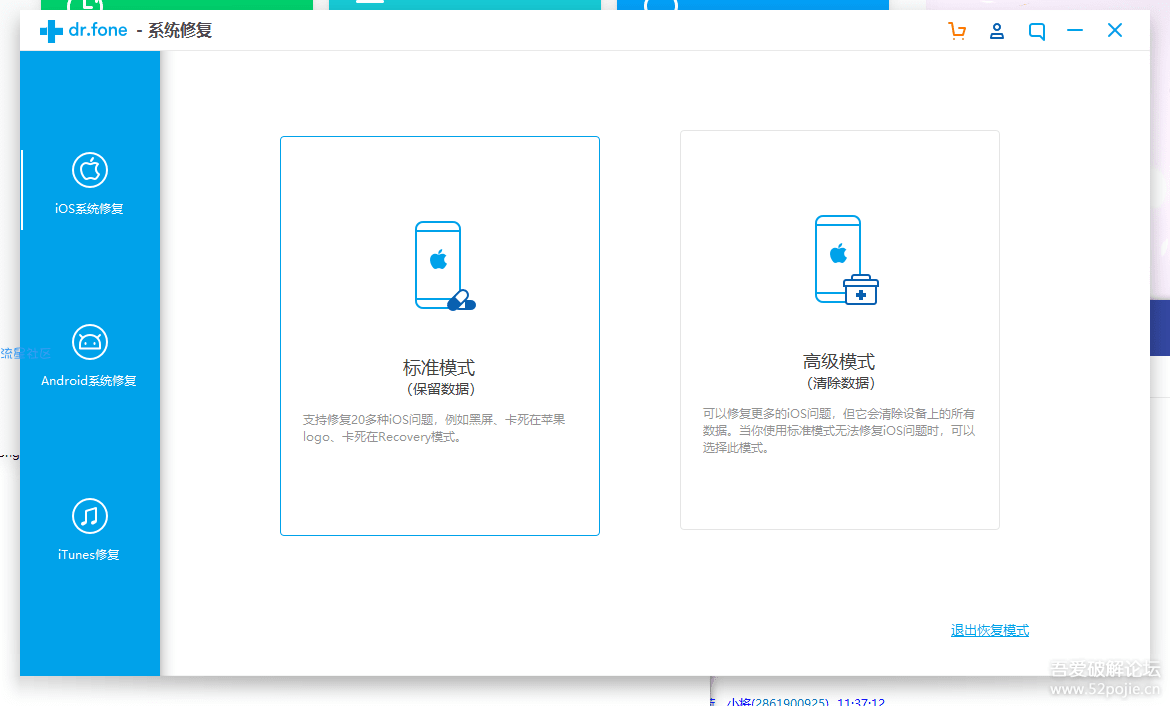The width and height of the screenshot is (1170, 706).
Task: Click the phone with pill icon
Action: pyautogui.click(x=445, y=265)
